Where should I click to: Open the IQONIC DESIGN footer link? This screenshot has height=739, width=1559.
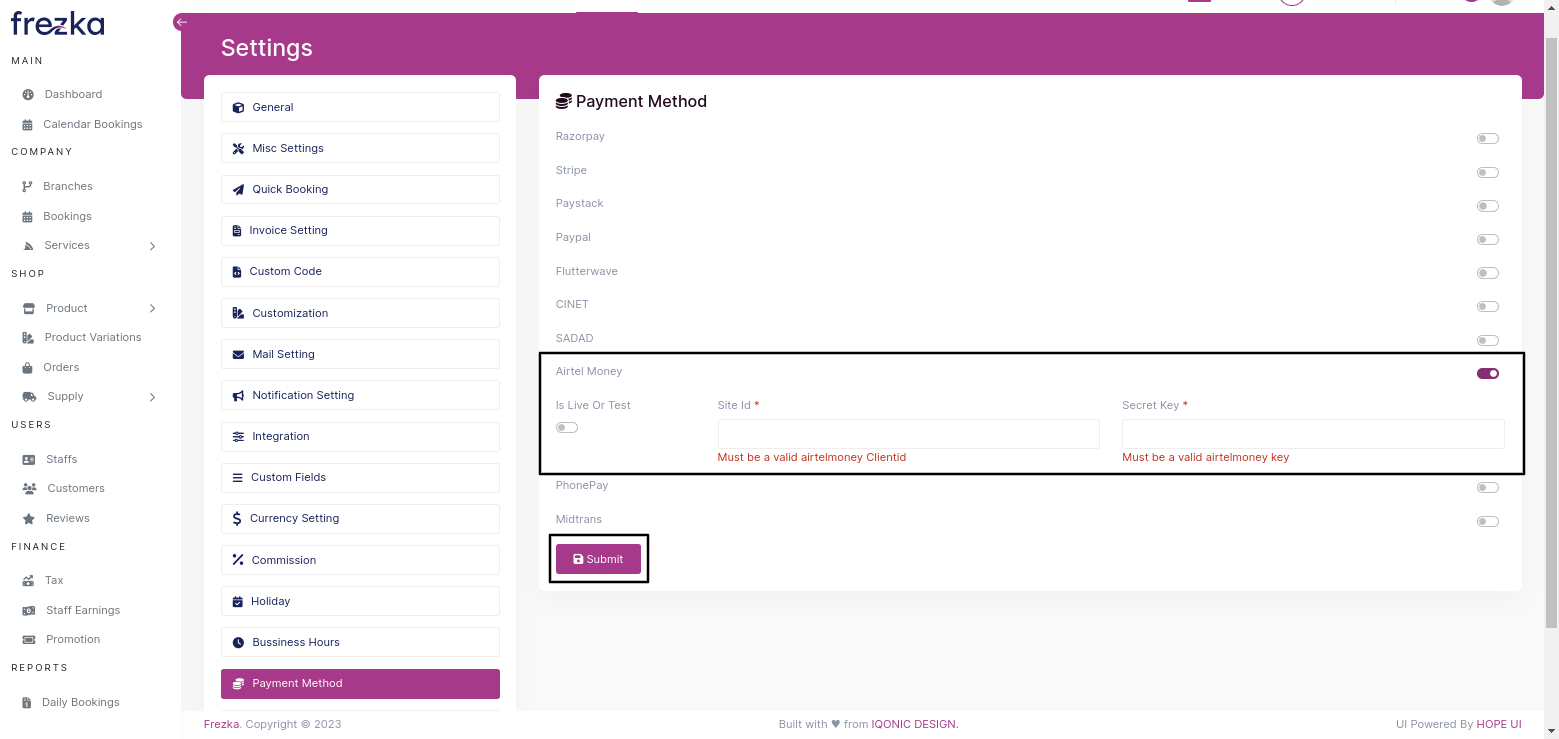(x=915, y=724)
